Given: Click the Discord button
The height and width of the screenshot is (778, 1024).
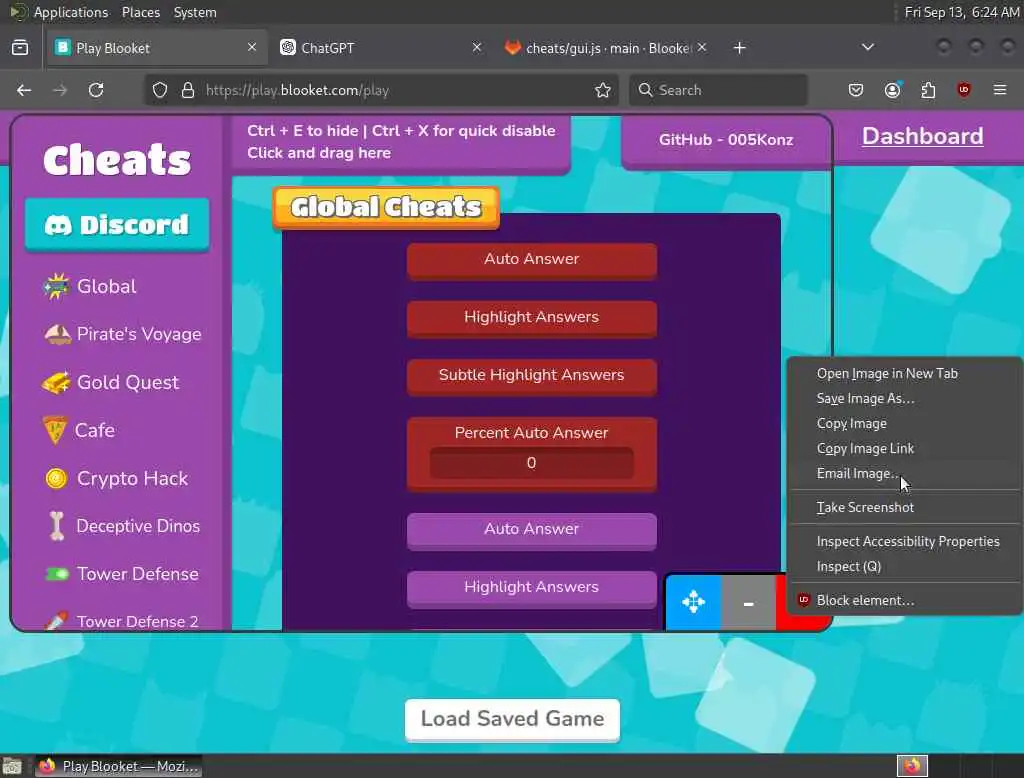Looking at the screenshot, I should tap(117, 225).
